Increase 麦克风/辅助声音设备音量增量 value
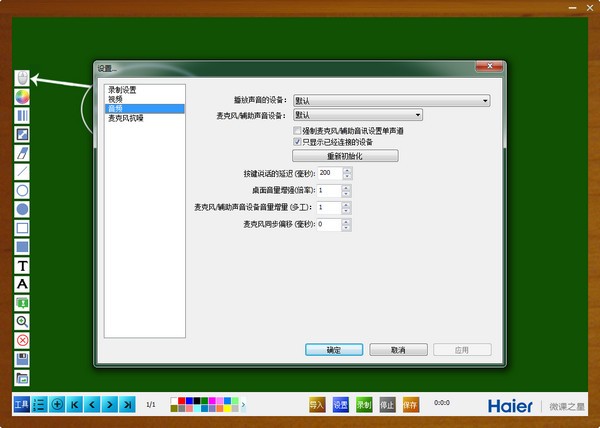This screenshot has height=428, width=600. (346, 205)
